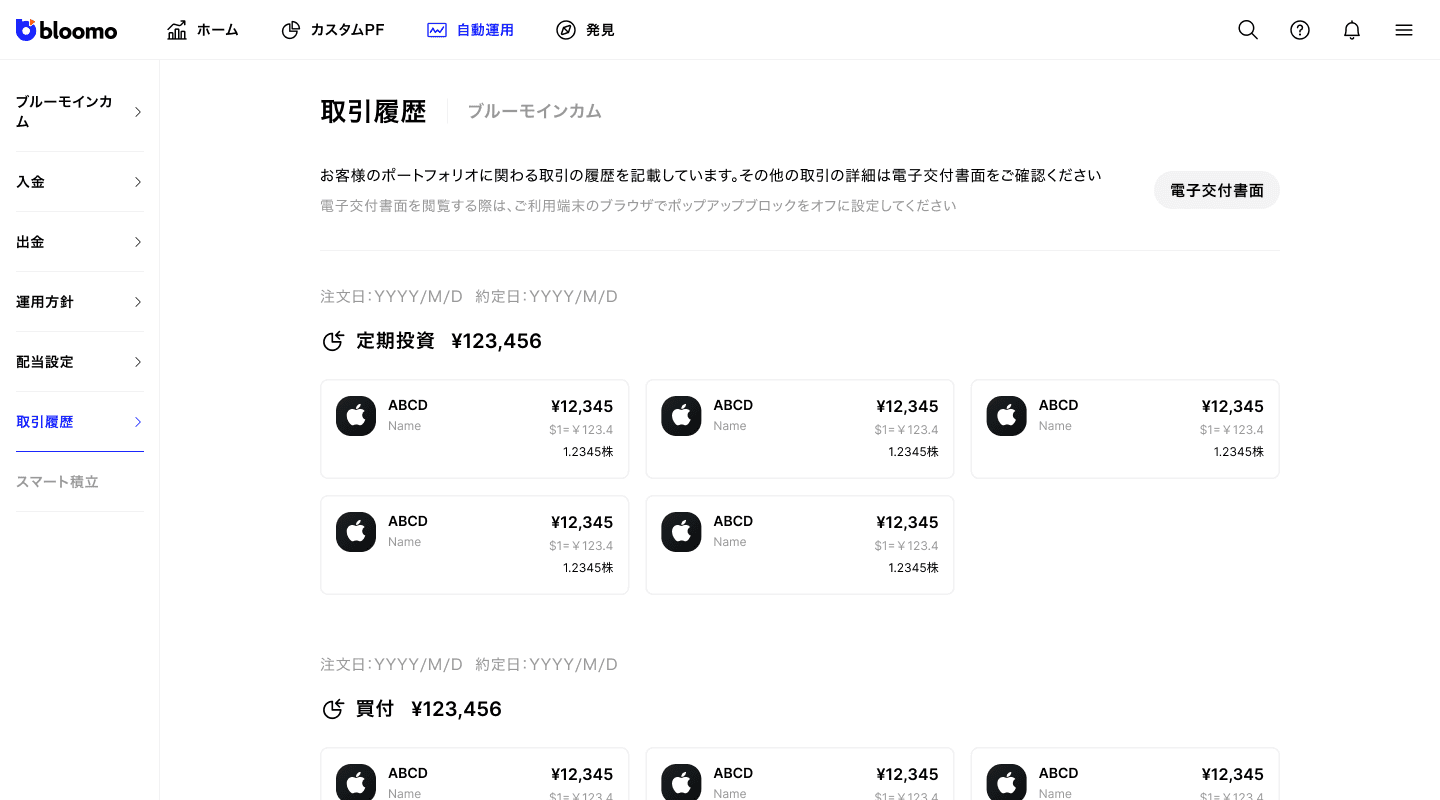Click the カスタムPF pie icon
The image size is (1440, 800).
pos(291,30)
